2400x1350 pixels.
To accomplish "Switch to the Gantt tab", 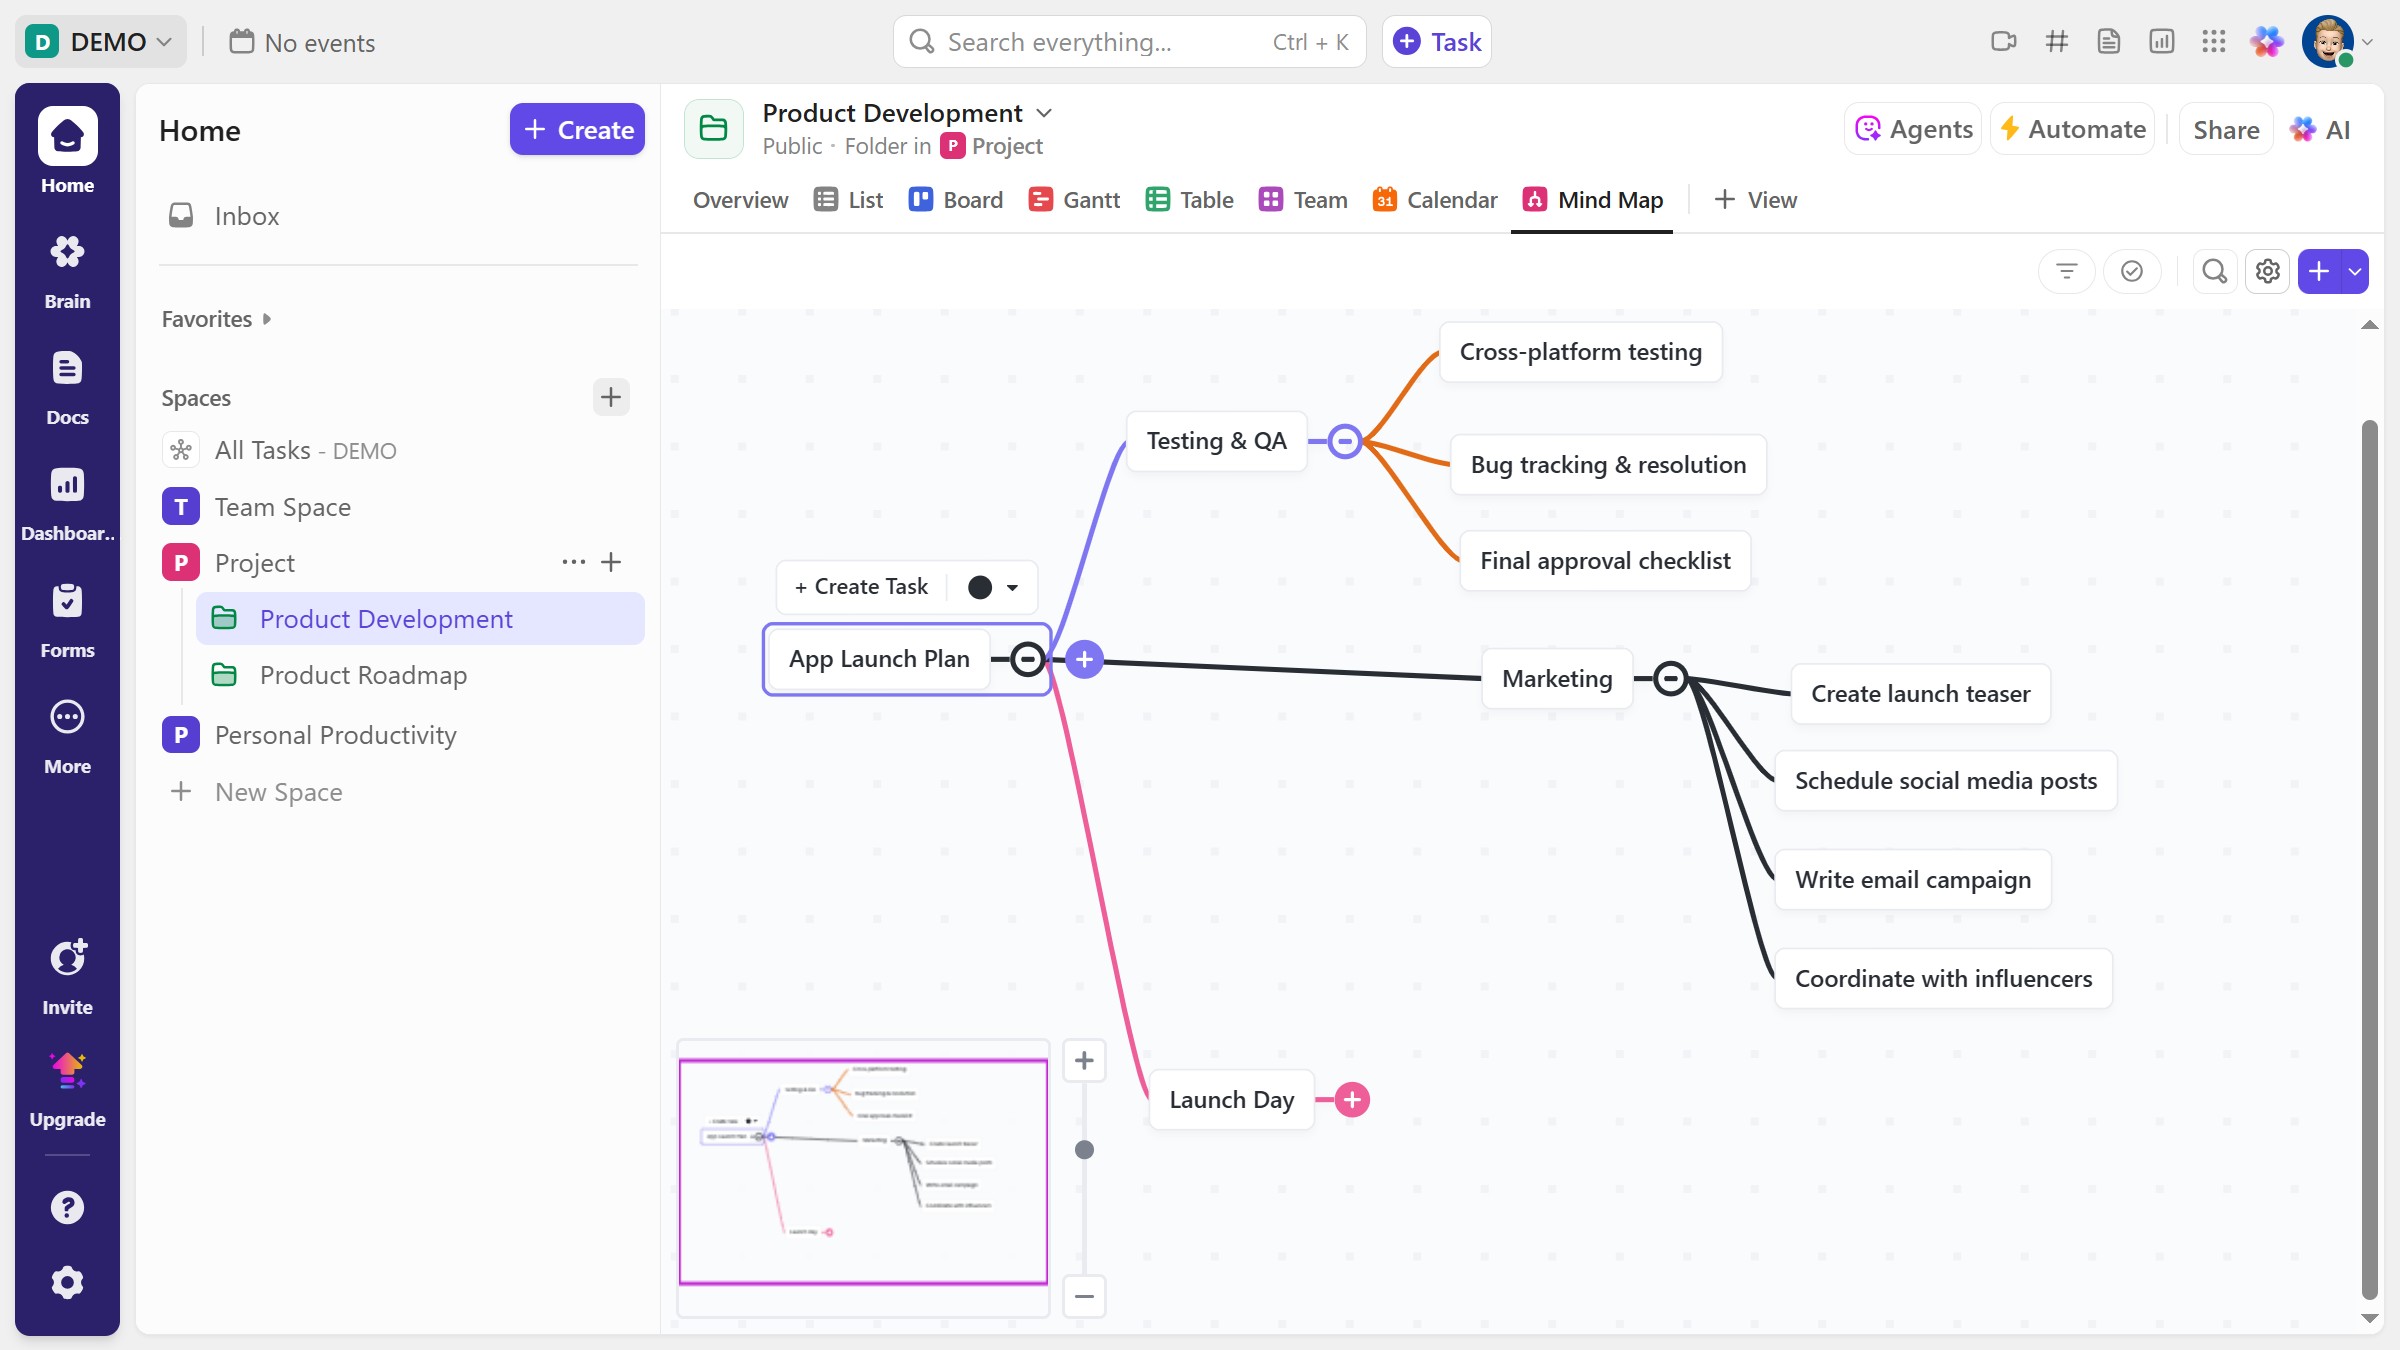I will pos(1074,200).
